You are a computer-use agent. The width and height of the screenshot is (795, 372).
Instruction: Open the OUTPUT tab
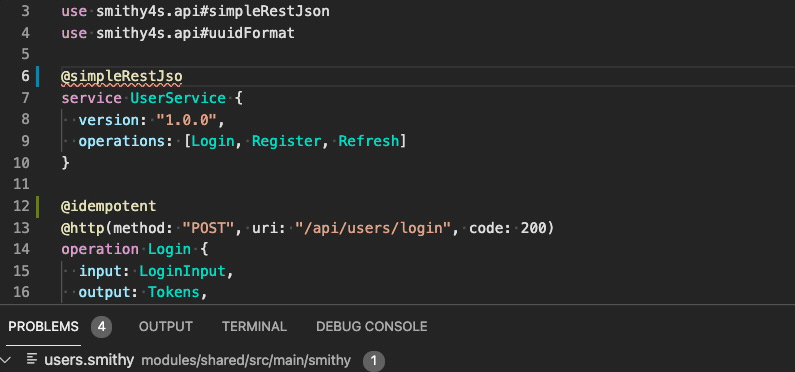(x=166, y=326)
